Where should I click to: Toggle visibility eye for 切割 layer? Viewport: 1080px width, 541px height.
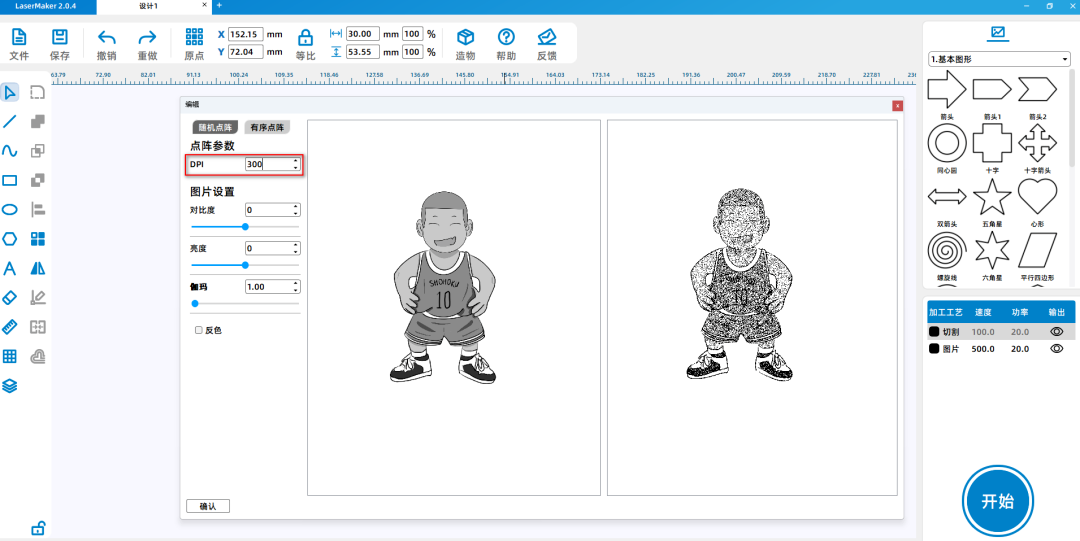(1056, 331)
